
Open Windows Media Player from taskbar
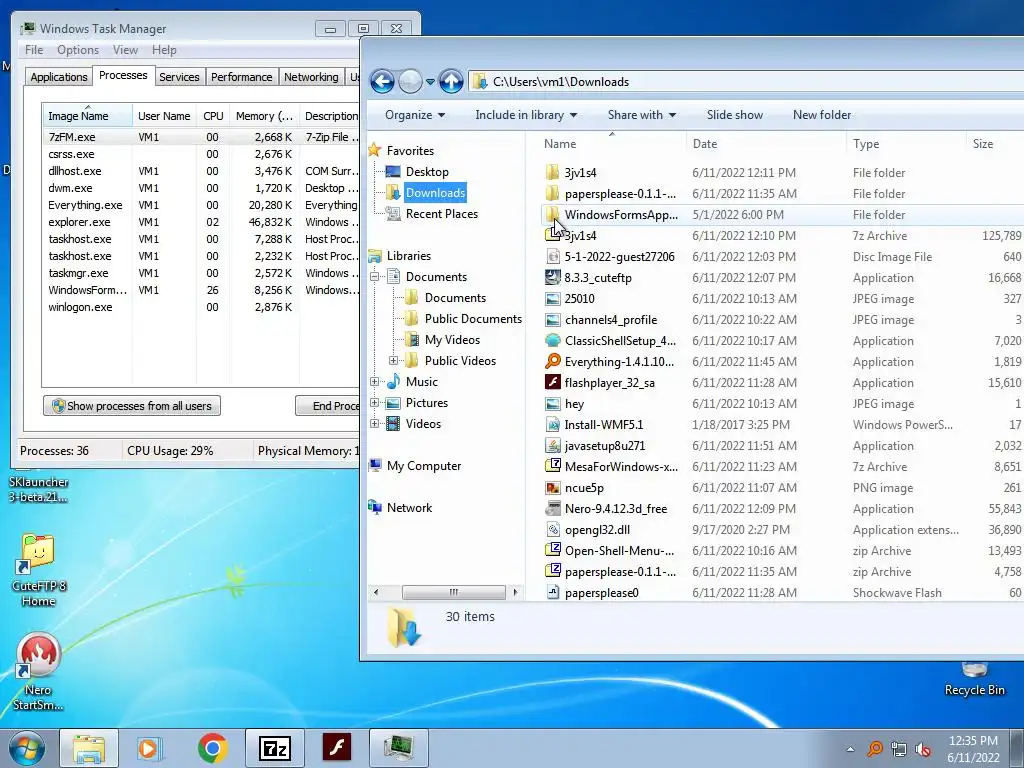click(x=150, y=748)
